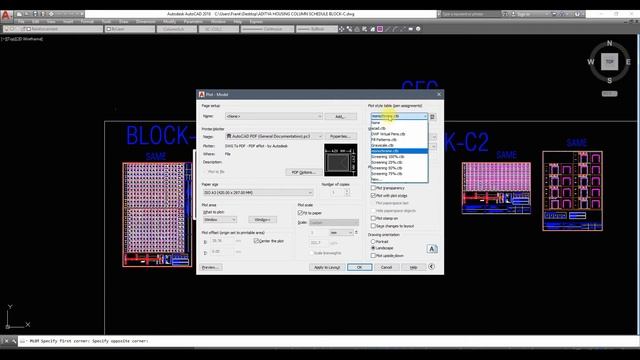Open the What to plot dropdown
This screenshot has height=360, width=640.
coord(220,220)
